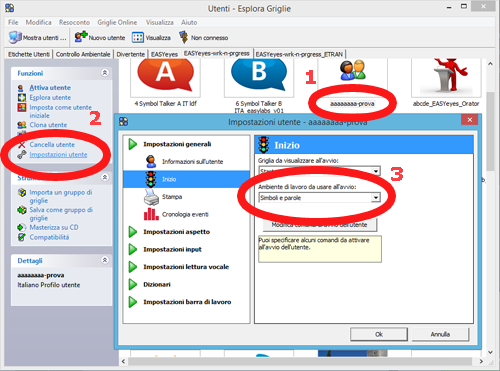This screenshot has height=371, width=500.
Task: Click the Mostra utenti monitor icon
Action: pos(15,37)
